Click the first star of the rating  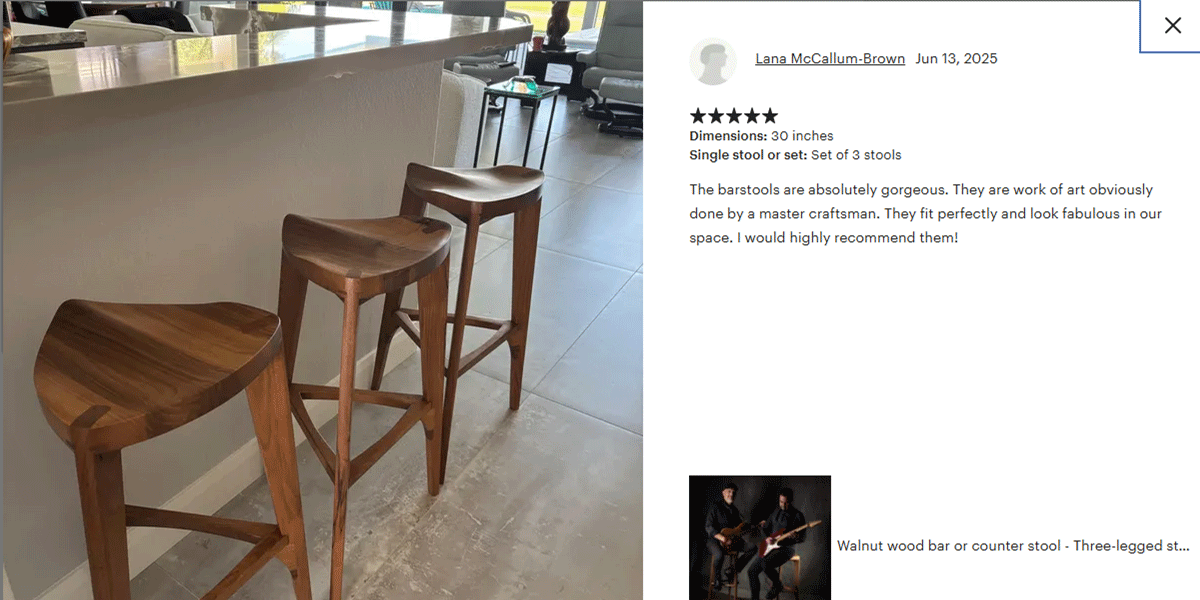coord(698,116)
